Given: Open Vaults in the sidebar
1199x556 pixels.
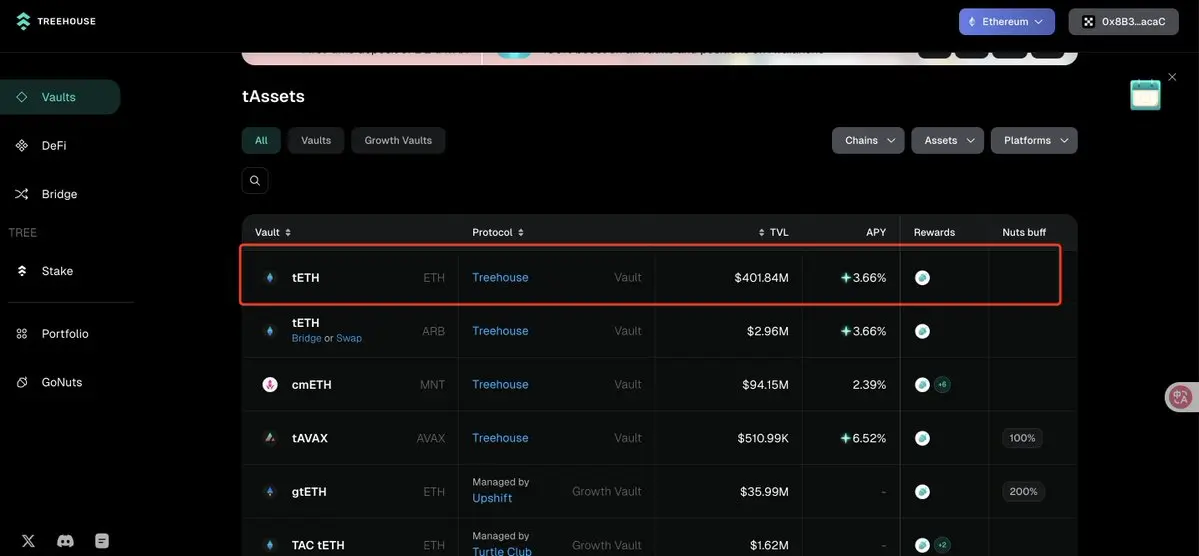Looking at the screenshot, I should point(60,97).
